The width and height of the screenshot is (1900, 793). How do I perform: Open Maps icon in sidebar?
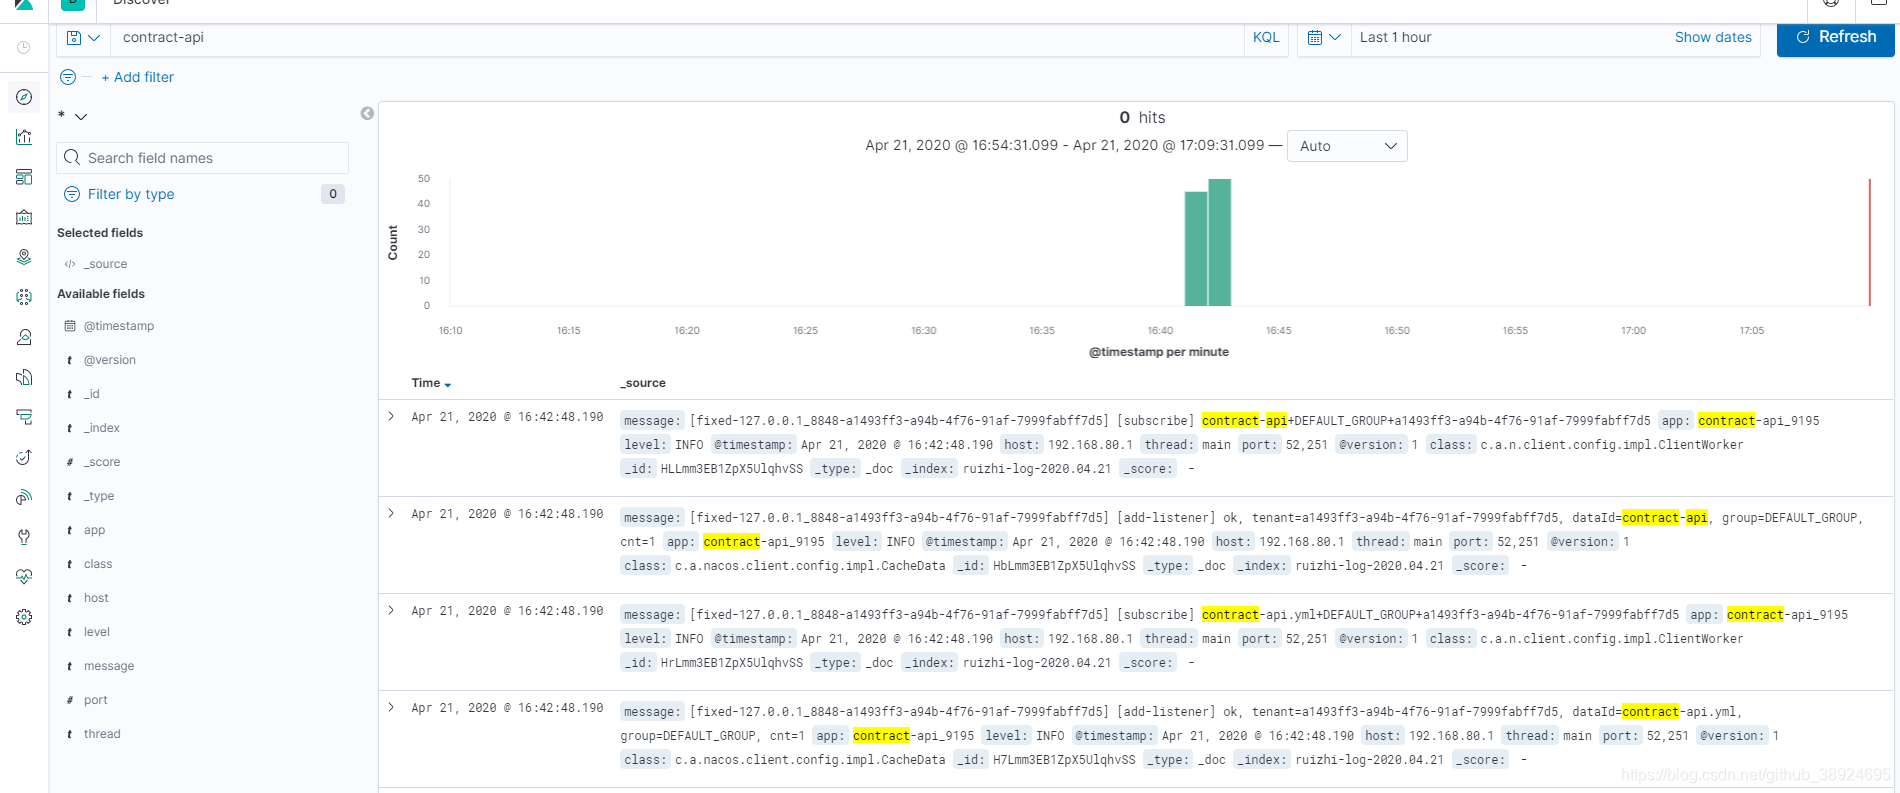point(24,257)
